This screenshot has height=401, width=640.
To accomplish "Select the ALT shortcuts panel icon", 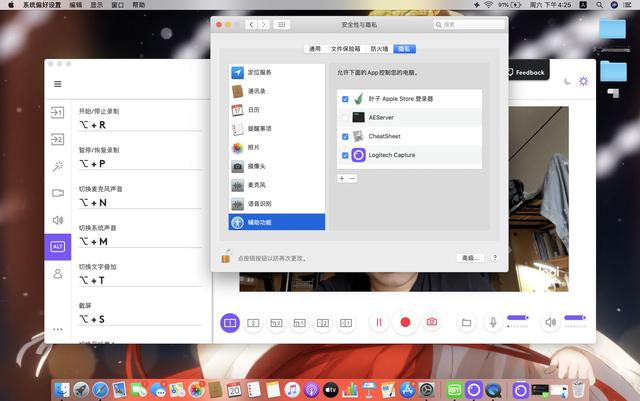I will pos(58,247).
